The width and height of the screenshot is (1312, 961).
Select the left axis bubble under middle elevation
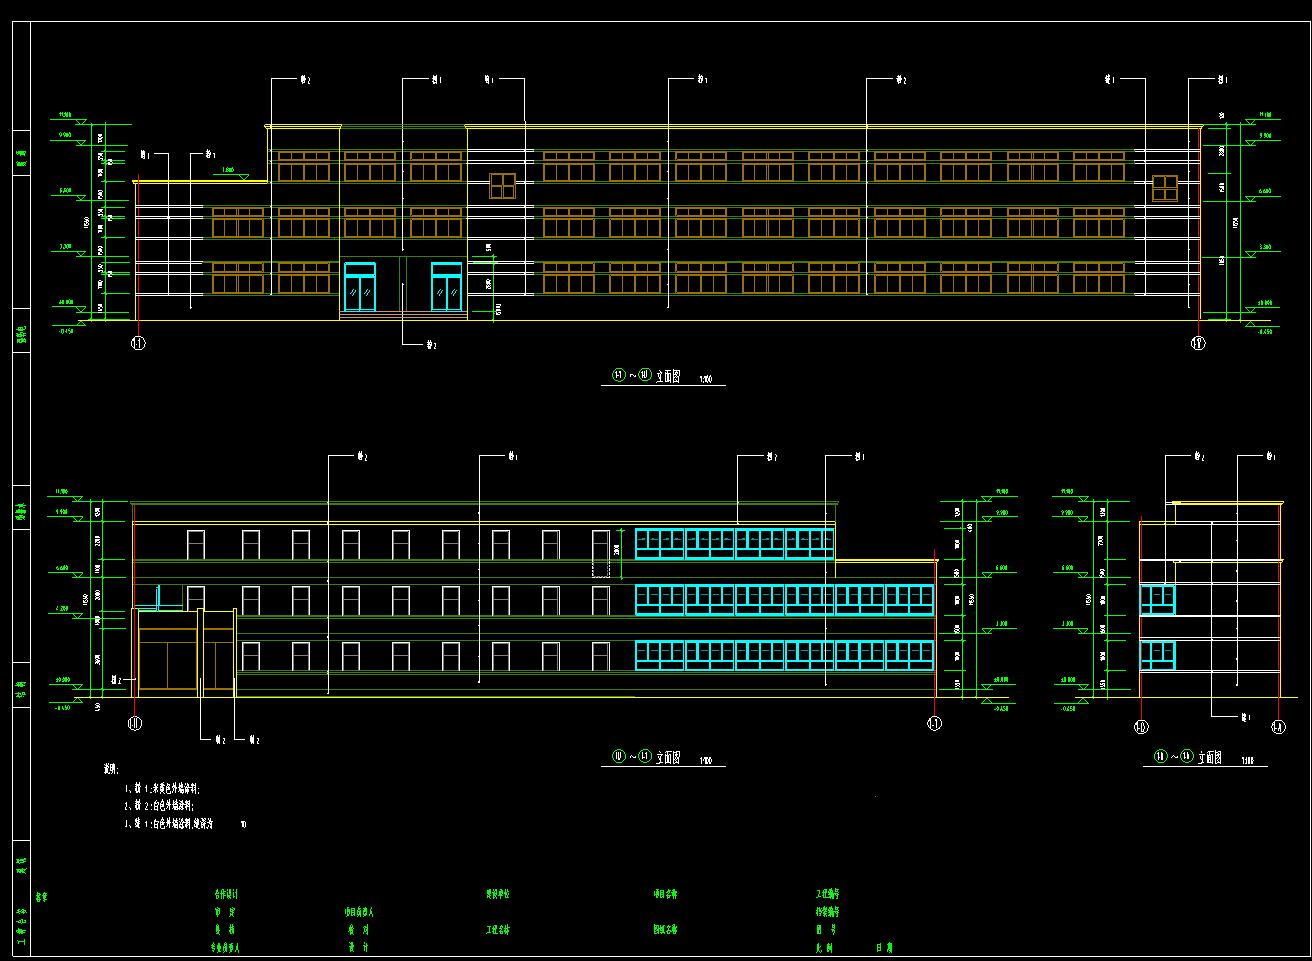(135, 724)
